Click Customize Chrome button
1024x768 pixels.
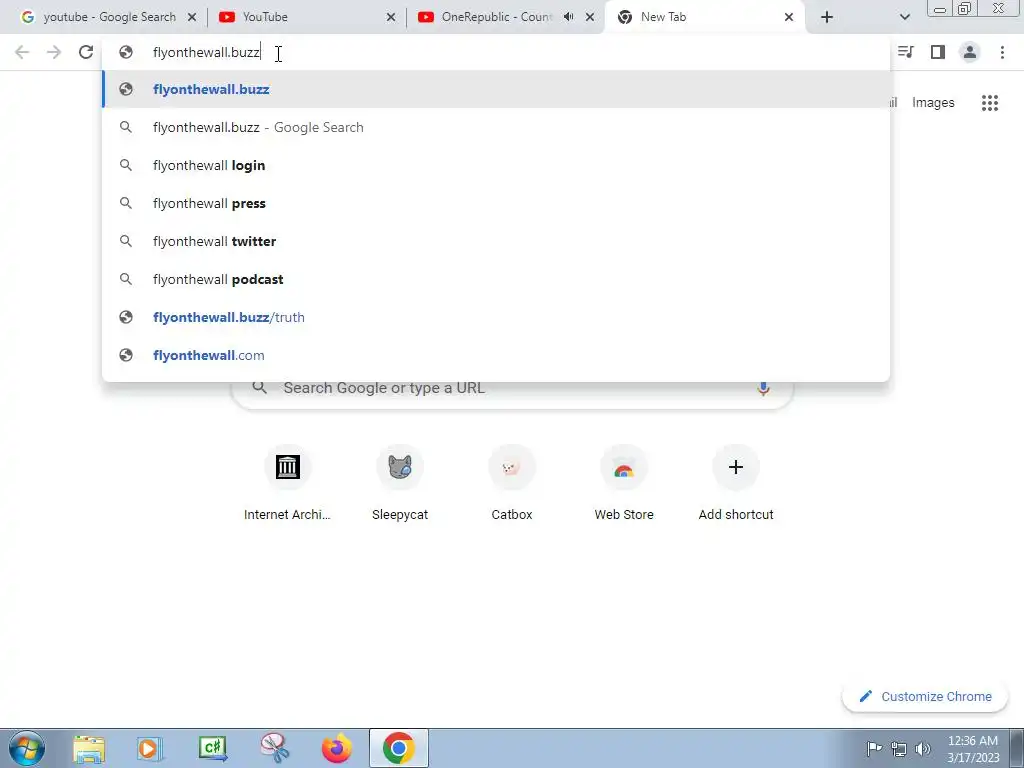[925, 697]
